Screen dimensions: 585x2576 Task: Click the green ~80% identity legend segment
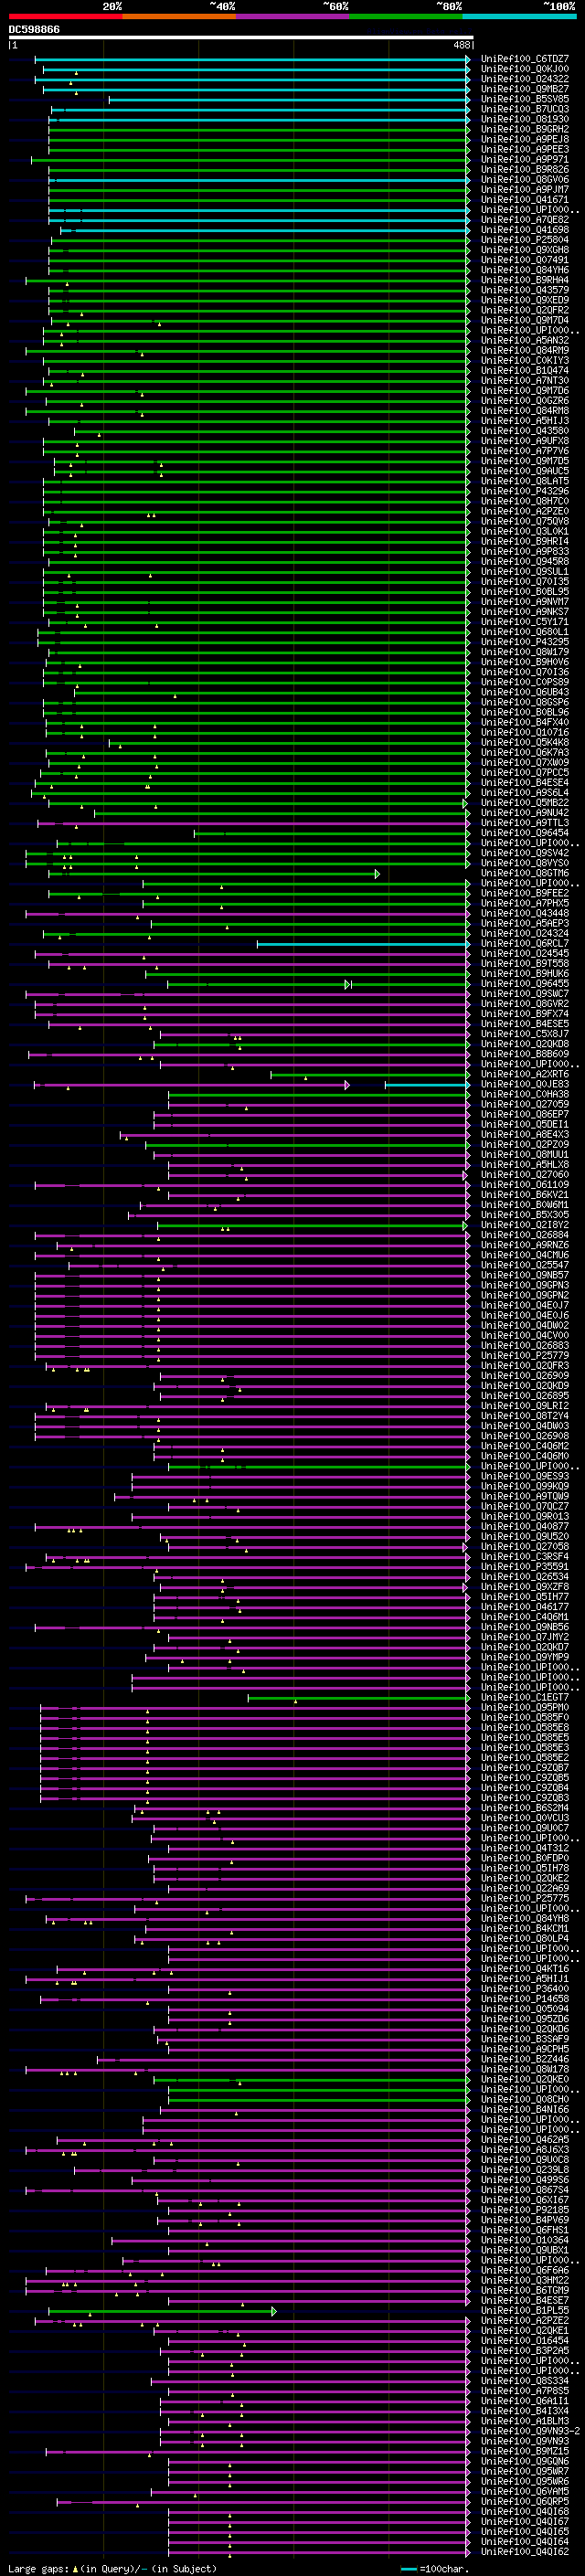[x=406, y=16]
